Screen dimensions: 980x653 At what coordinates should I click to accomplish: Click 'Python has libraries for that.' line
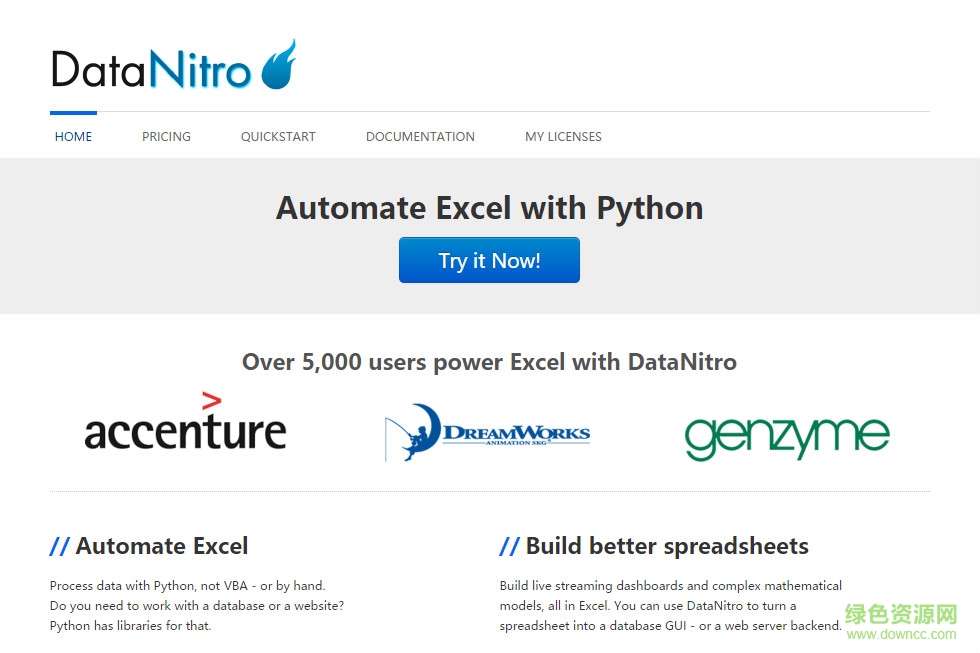(131, 626)
